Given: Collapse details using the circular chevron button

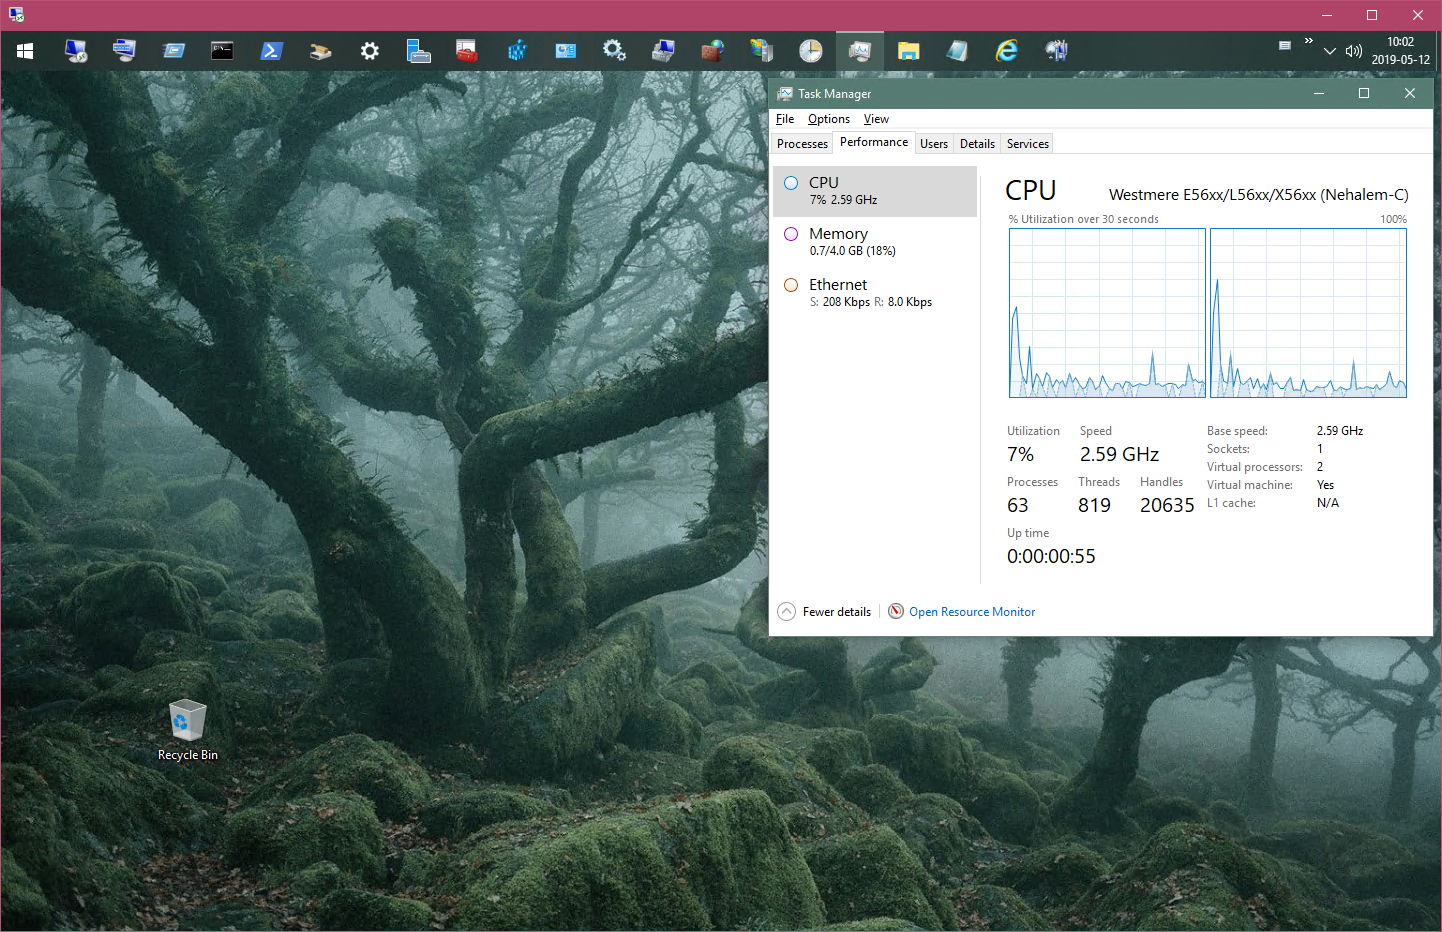Looking at the screenshot, I should point(786,610).
